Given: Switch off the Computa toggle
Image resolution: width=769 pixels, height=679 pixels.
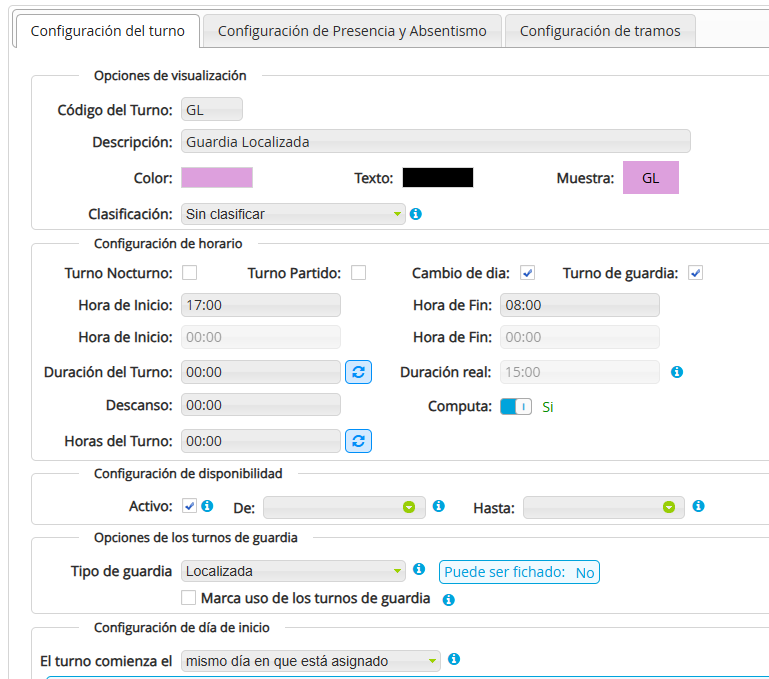Looking at the screenshot, I should tap(516, 407).
